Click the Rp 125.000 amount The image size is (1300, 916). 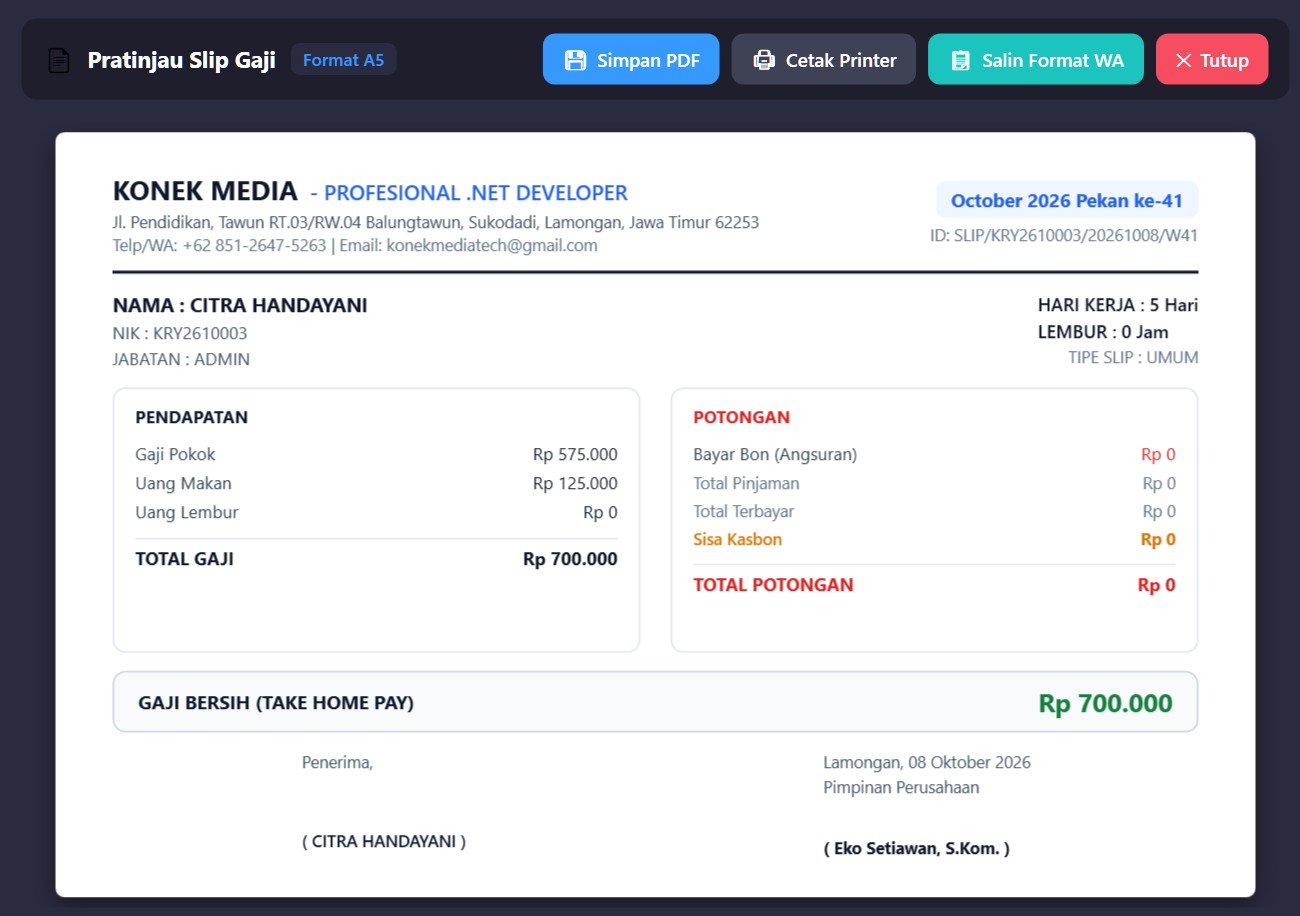coord(575,483)
